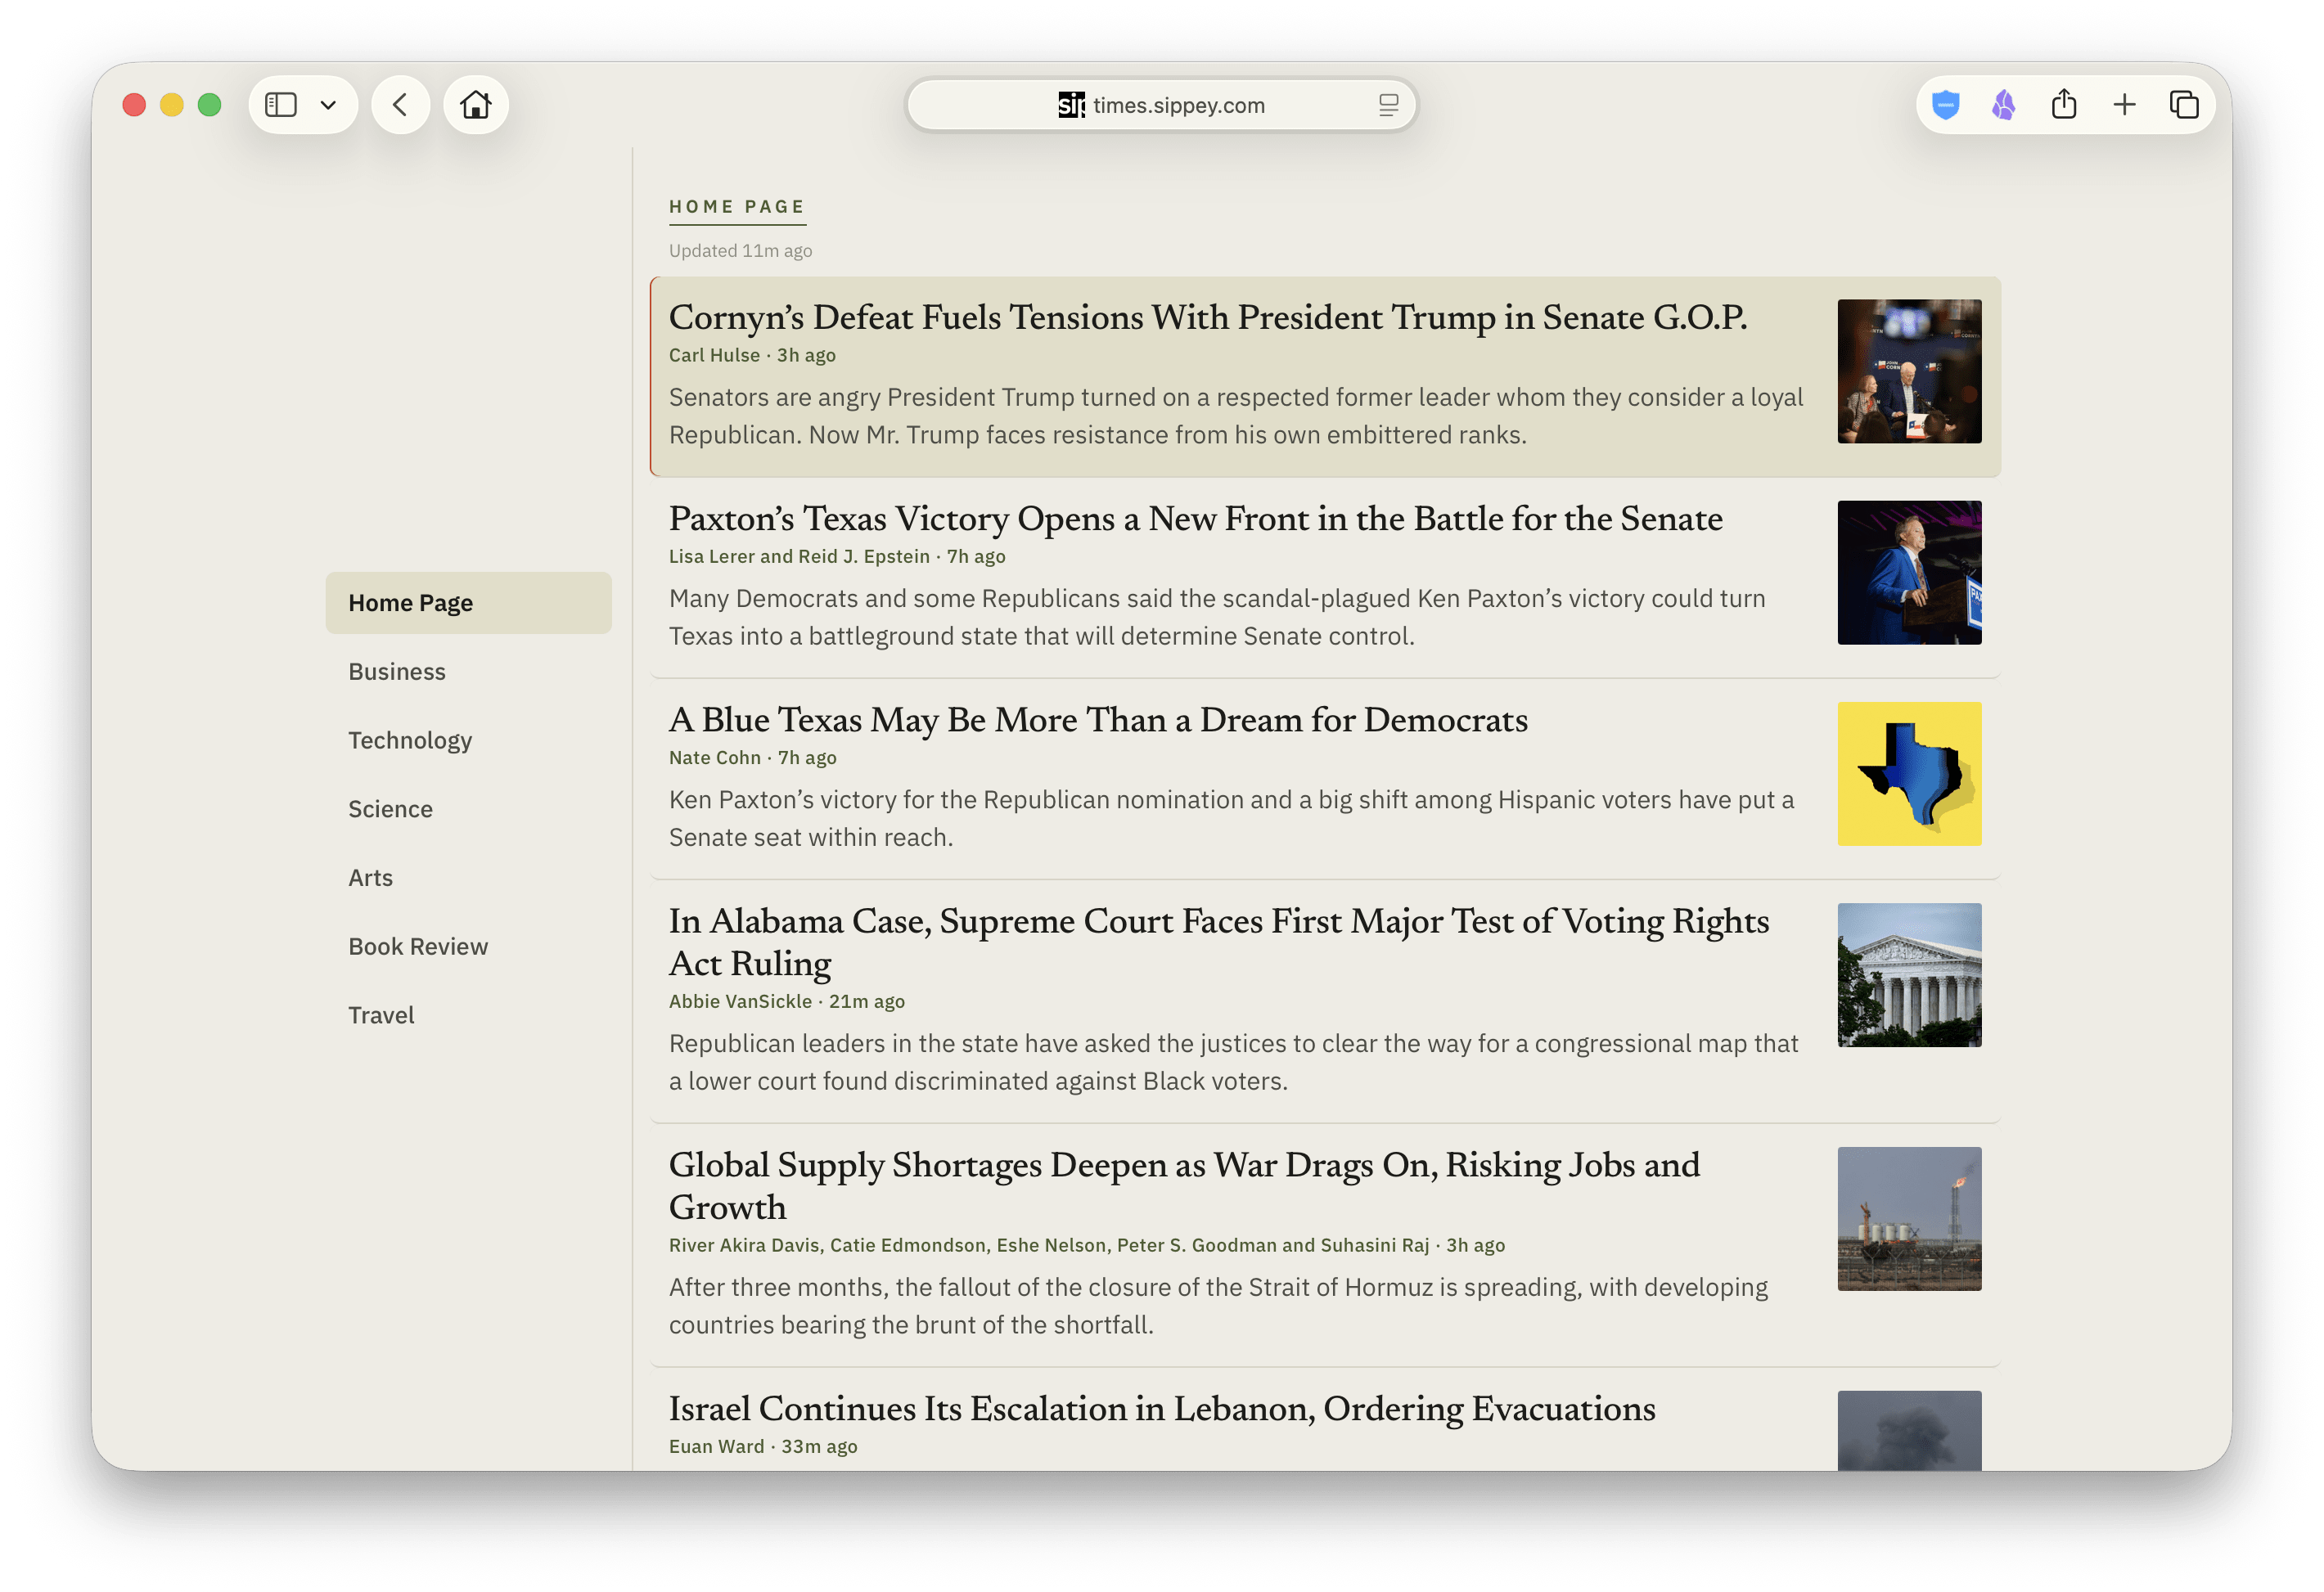Open the Share icon
2324x1592 pixels.
[x=2064, y=105]
